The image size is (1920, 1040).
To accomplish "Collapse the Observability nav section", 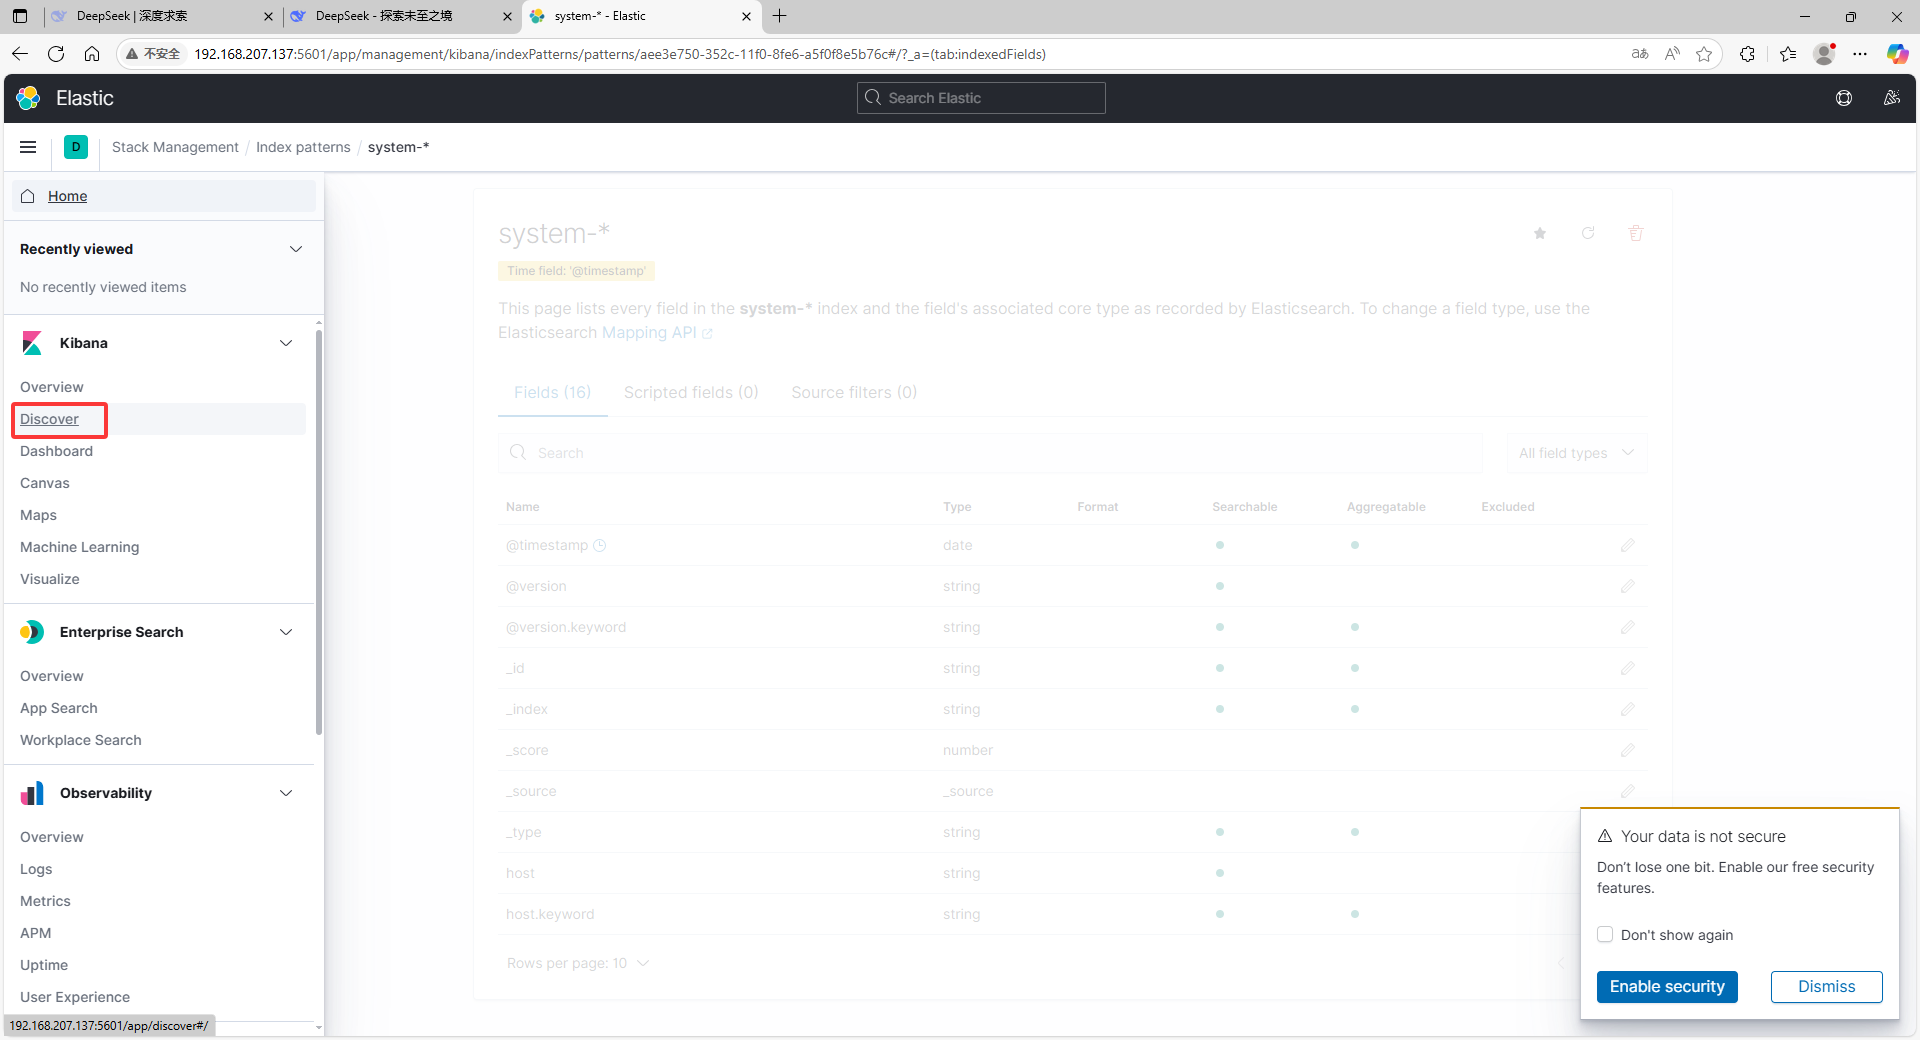I will coord(286,793).
